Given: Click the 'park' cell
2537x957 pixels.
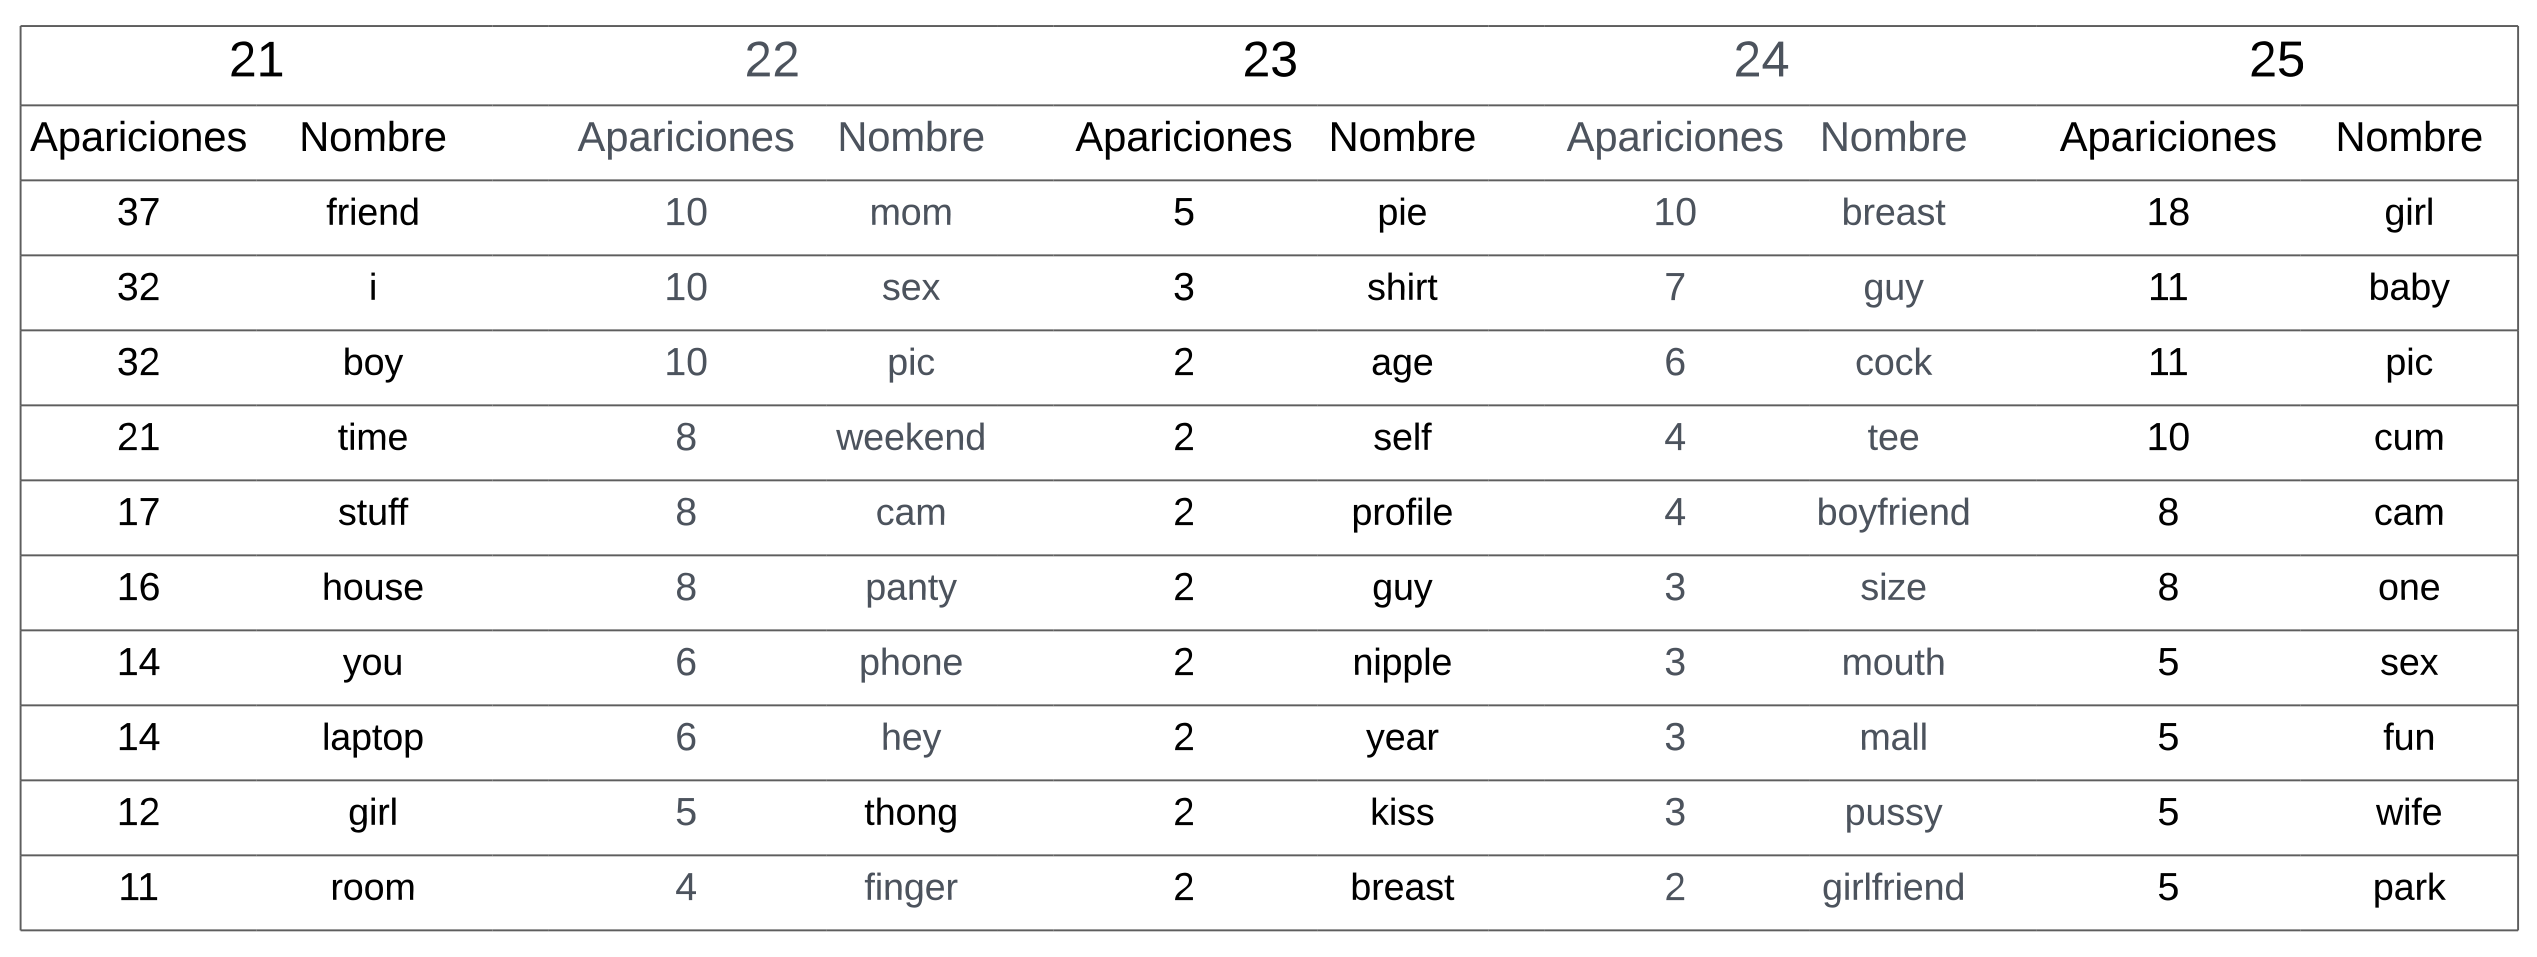Looking at the screenshot, I should click(x=2409, y=888).
